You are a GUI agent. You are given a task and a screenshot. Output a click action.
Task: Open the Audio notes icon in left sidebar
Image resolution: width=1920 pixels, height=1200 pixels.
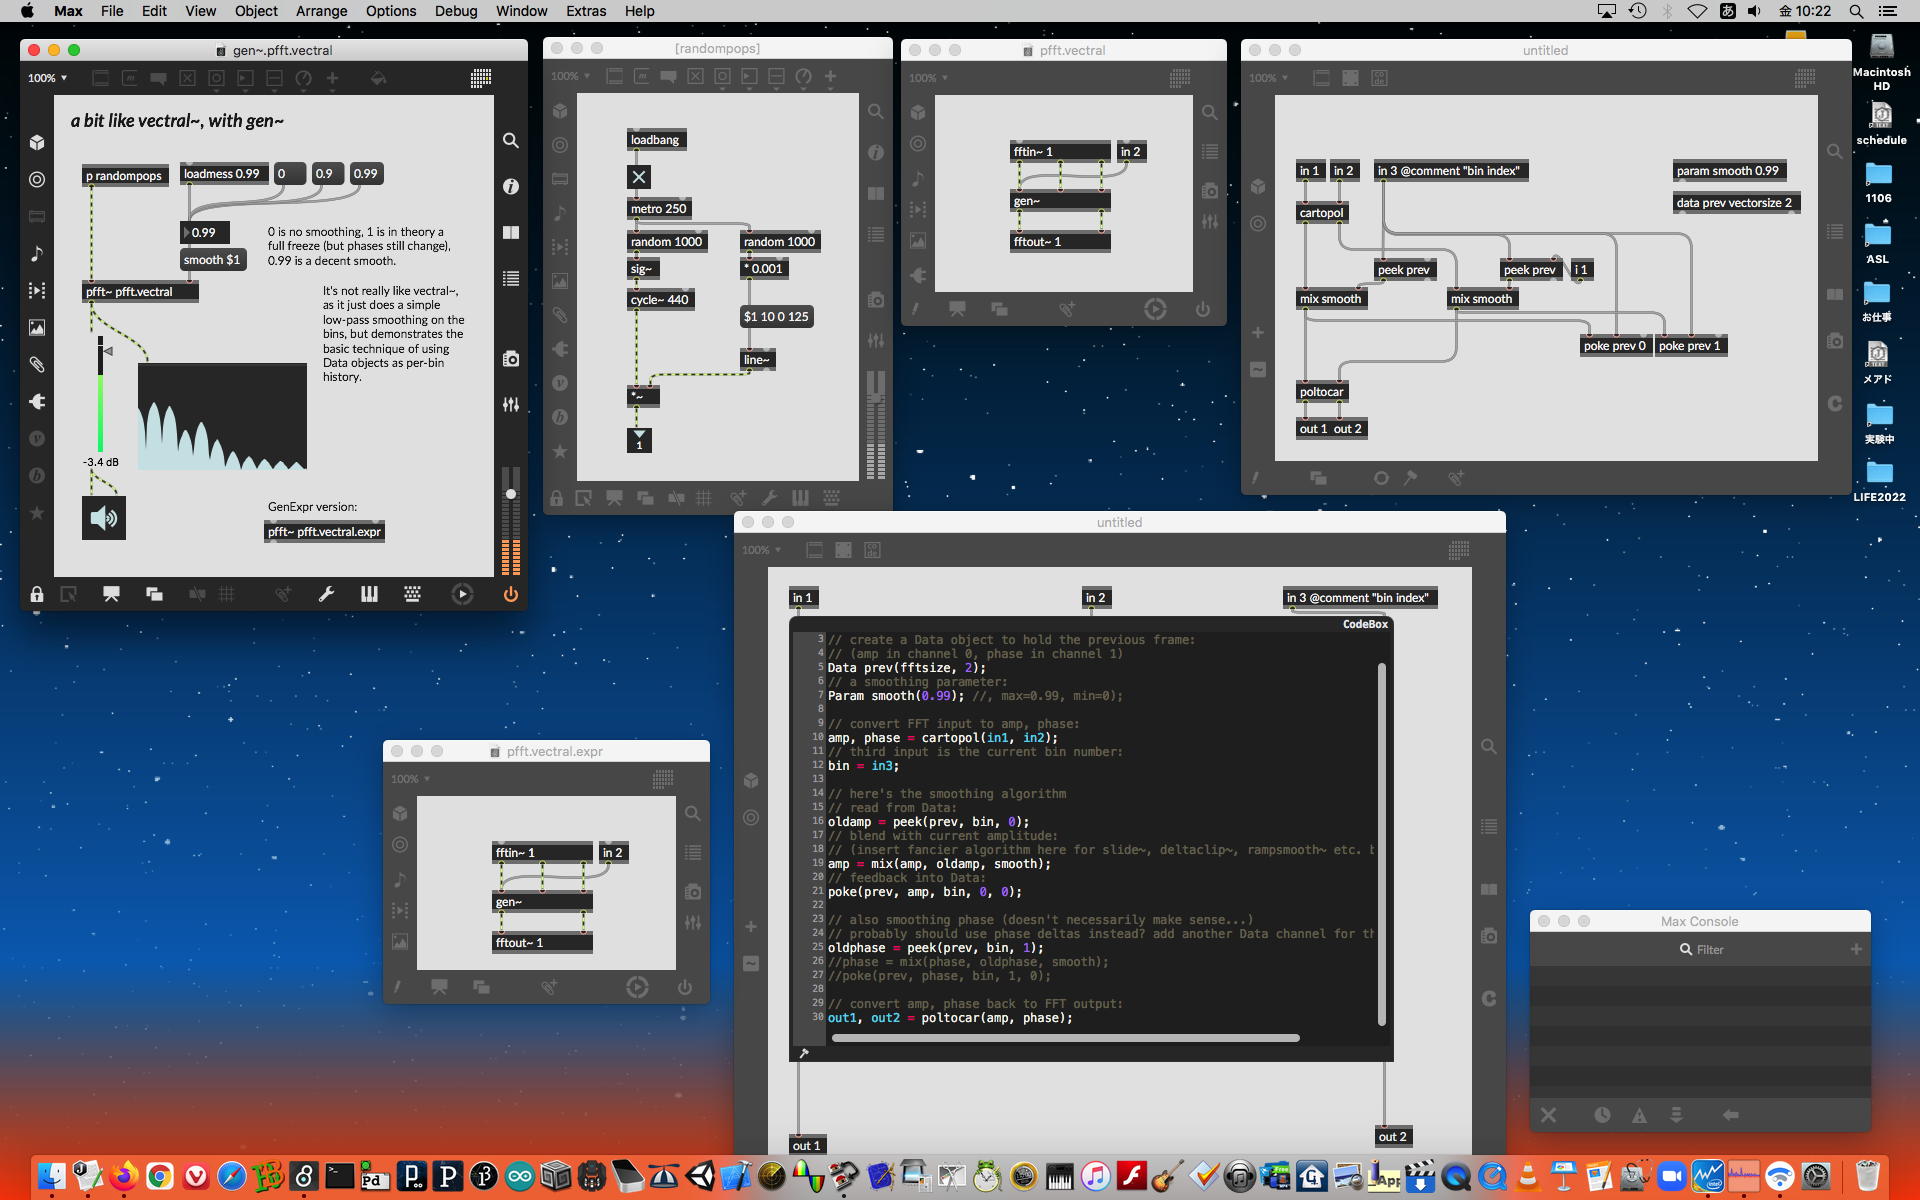point(37,254)
